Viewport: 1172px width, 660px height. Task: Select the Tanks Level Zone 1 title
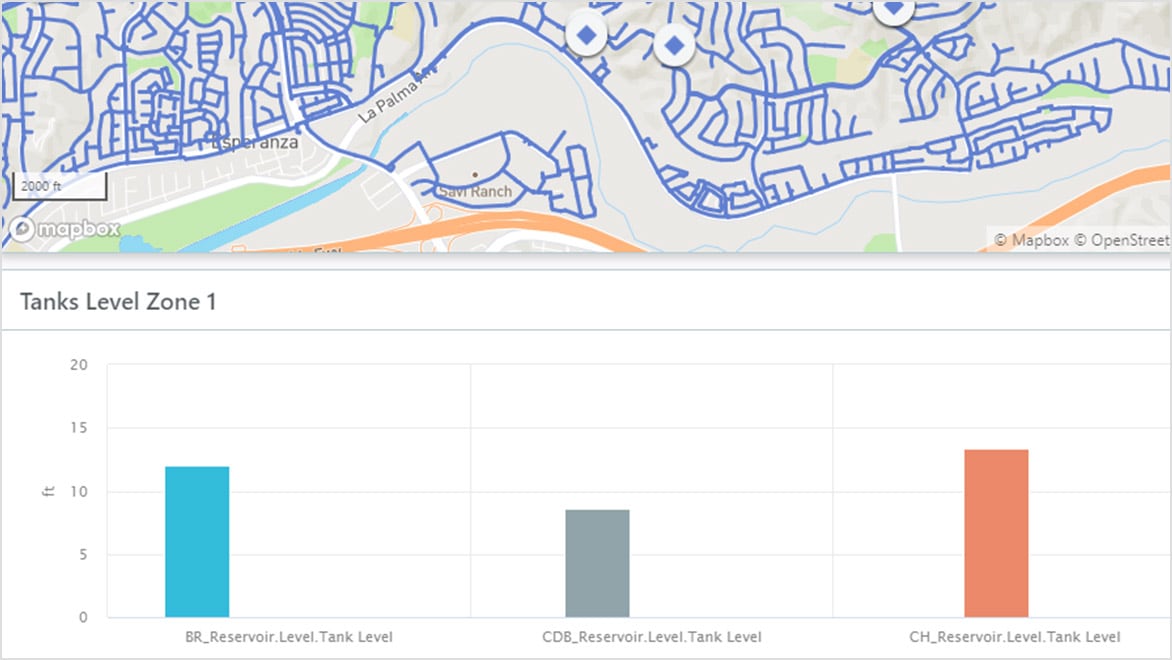click(x=118, y=302)
